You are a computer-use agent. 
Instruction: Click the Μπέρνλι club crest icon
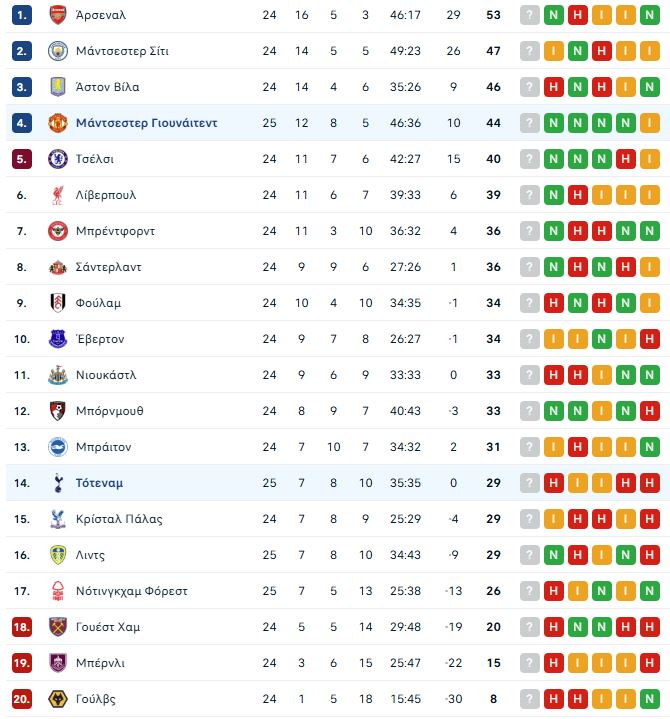click(x=57, y=663)
